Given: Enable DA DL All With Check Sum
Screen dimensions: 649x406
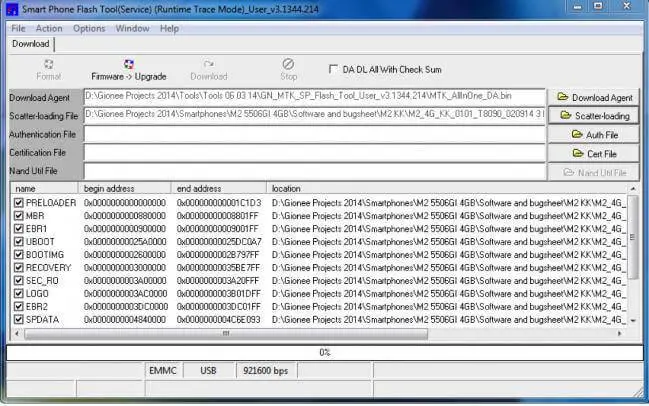Looking at the screenshot, I should click(x=333, y=69).
